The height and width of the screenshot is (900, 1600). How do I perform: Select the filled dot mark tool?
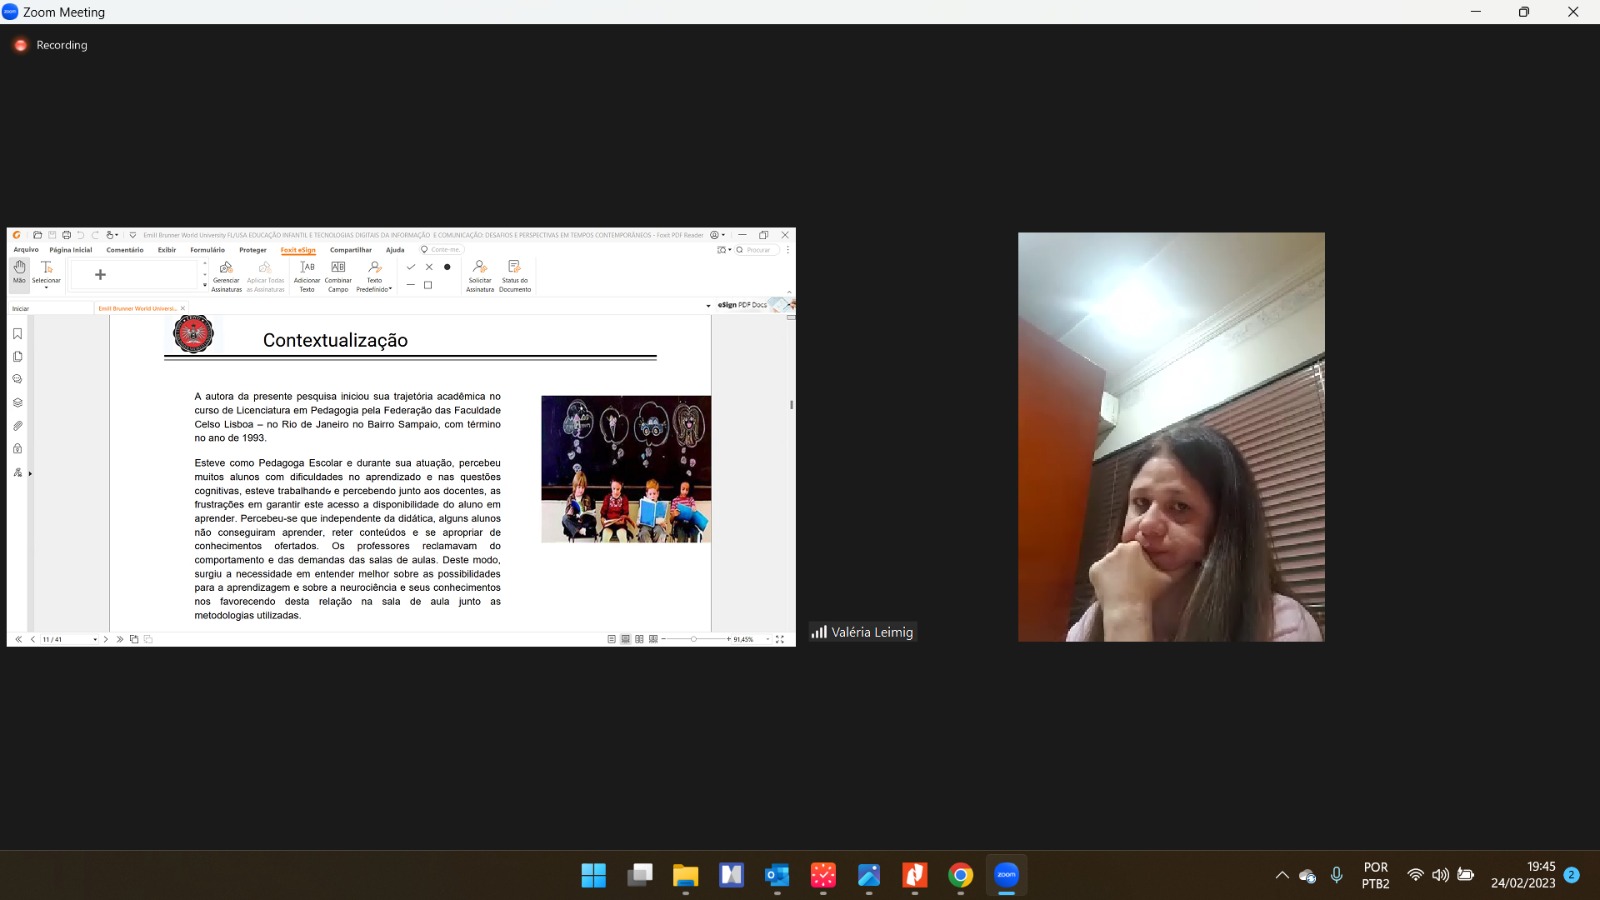coord(447,267)
